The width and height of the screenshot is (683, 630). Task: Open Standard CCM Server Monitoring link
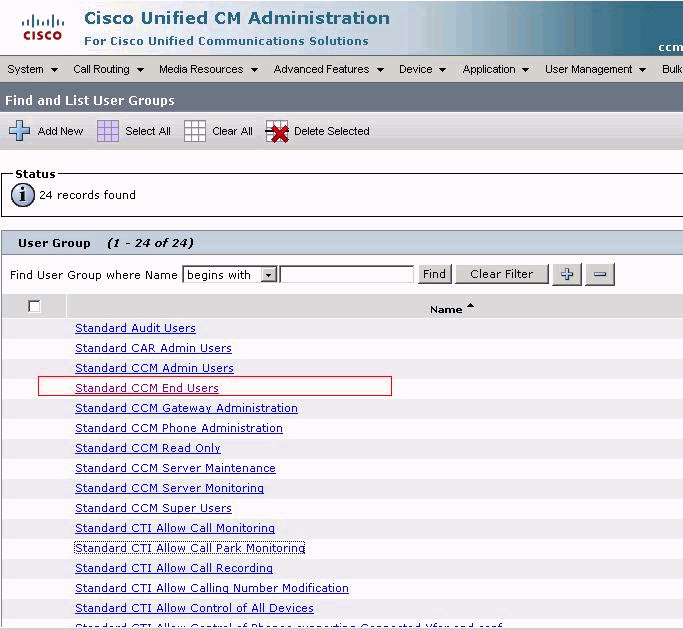169,488
